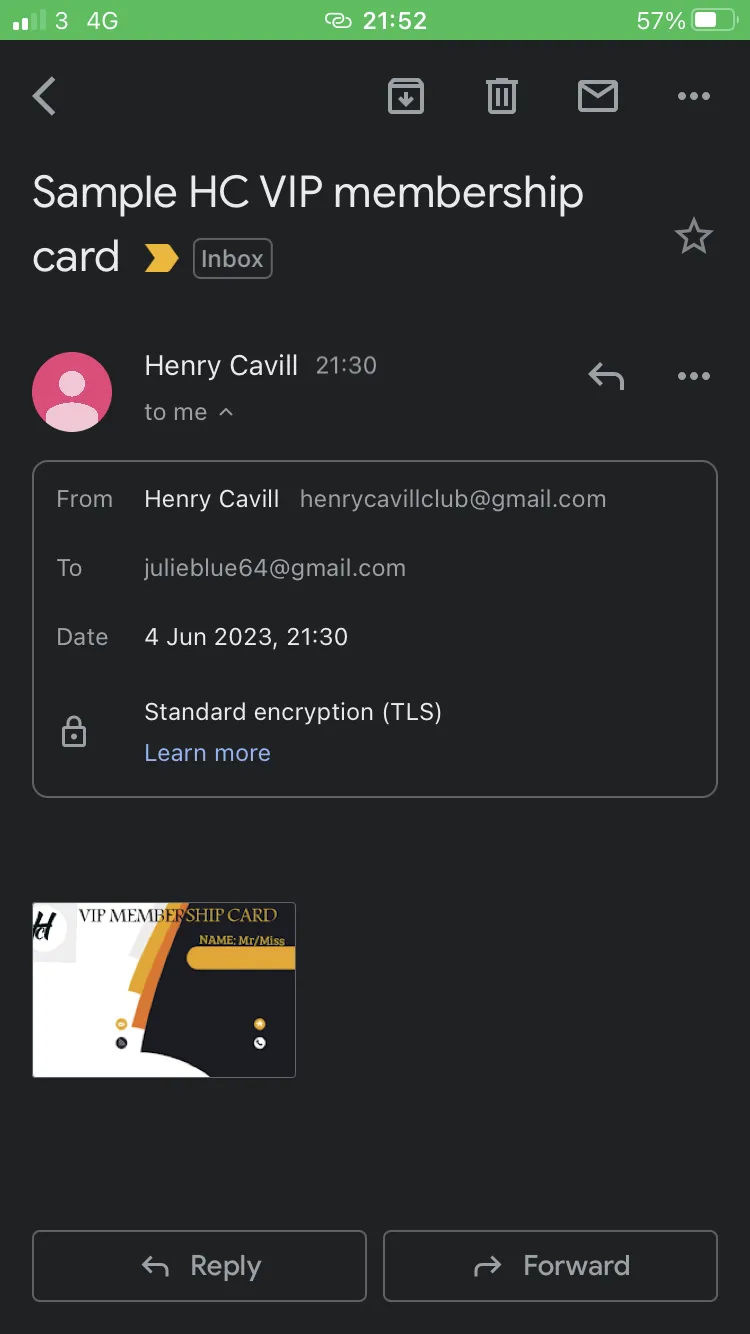Star this email
This screenshot has width=750, height=1334.
click(693, 237)
